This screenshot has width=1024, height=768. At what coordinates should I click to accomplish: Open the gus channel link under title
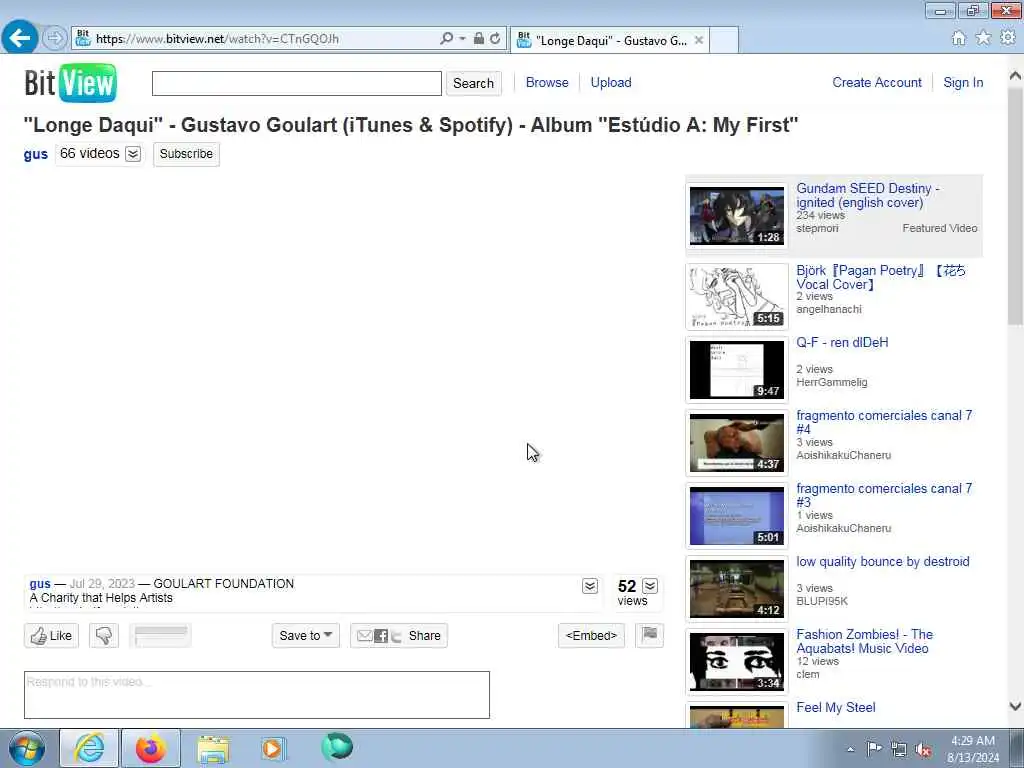tap(36, 154)
